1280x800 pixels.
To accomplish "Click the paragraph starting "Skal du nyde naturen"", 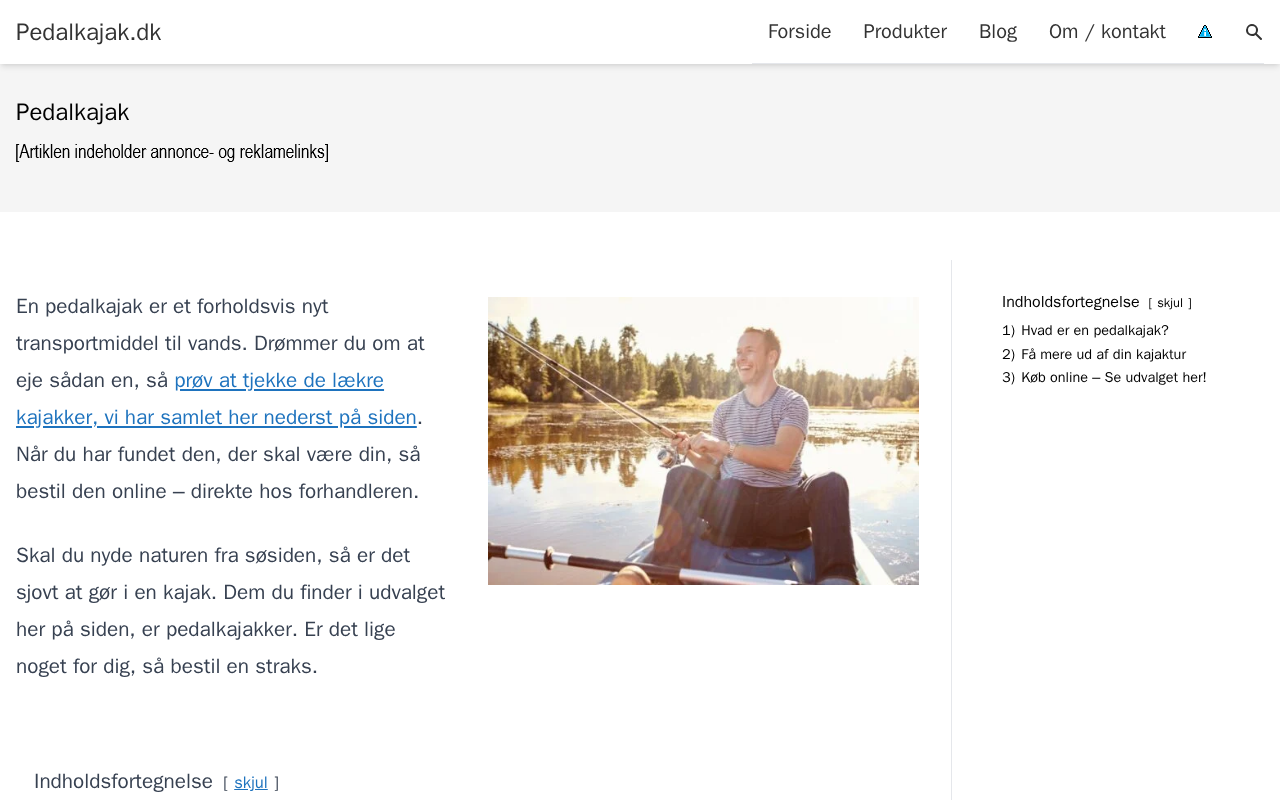I will click(230, 611).
